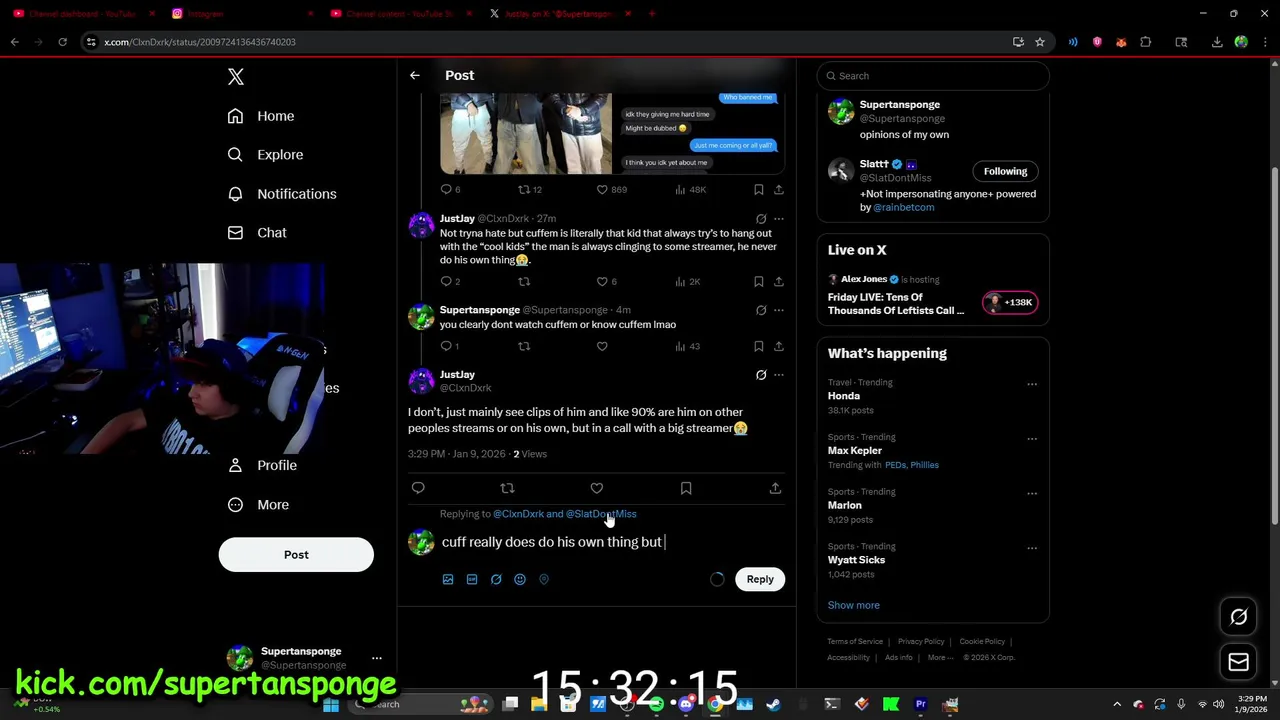Open the @rainbetcom link
Screen dimensions: 1280x720
904,208
